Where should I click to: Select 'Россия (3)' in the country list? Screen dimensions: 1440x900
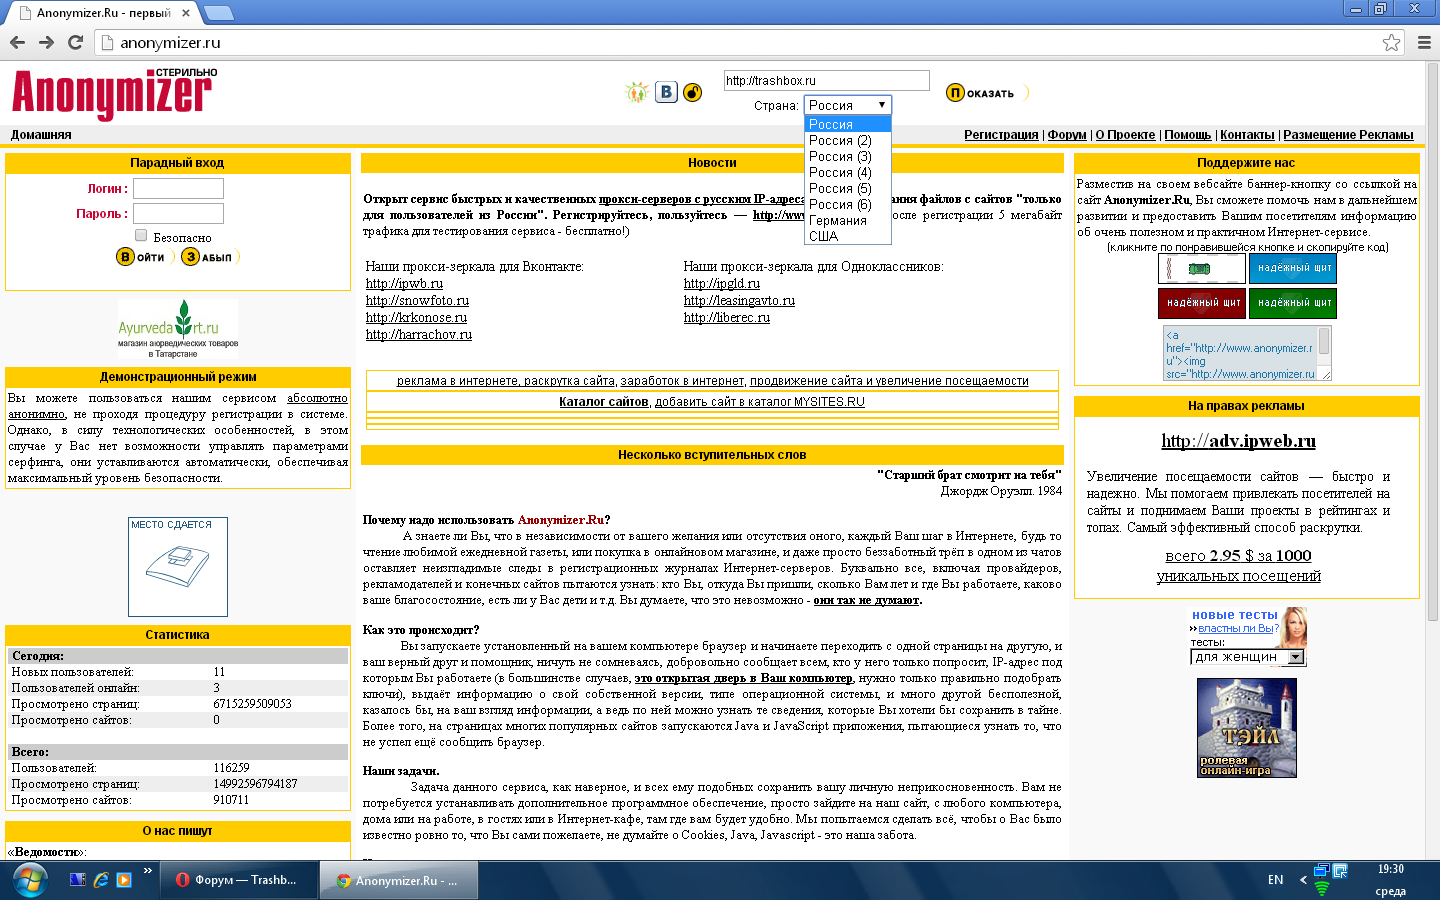tap(847, 156)
